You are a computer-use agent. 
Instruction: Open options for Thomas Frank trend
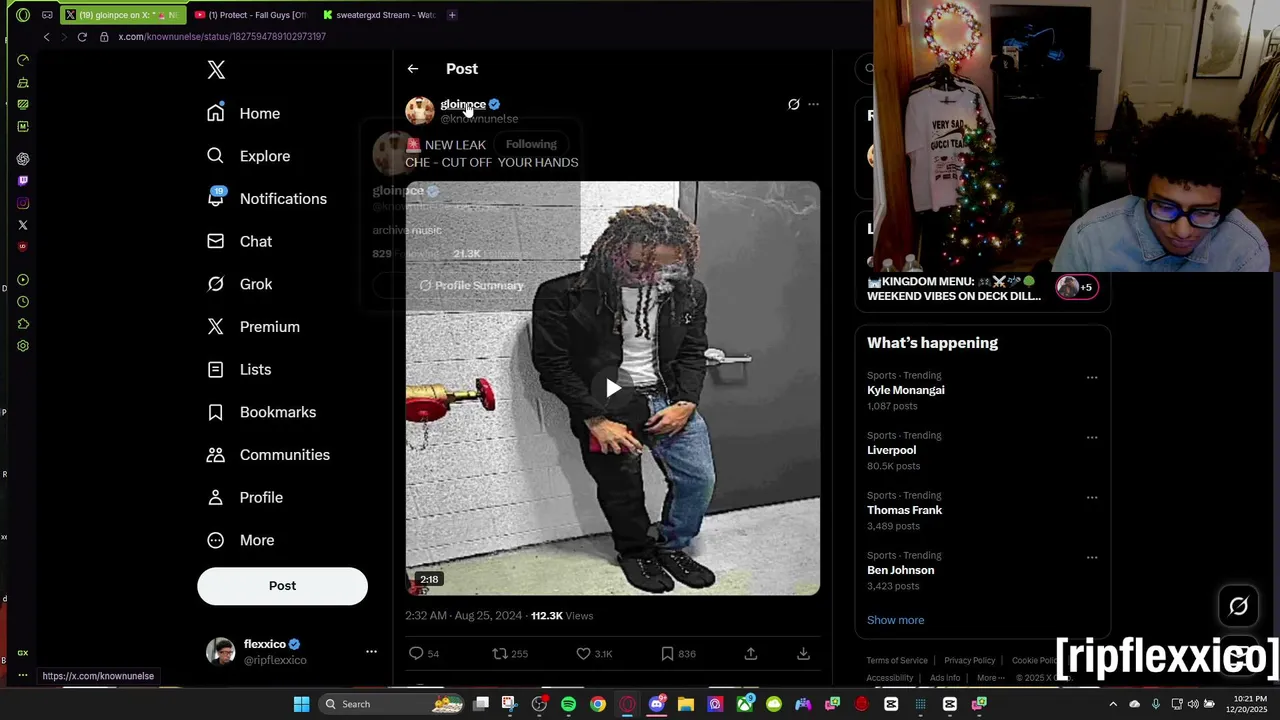click(x=1092, y=498)
